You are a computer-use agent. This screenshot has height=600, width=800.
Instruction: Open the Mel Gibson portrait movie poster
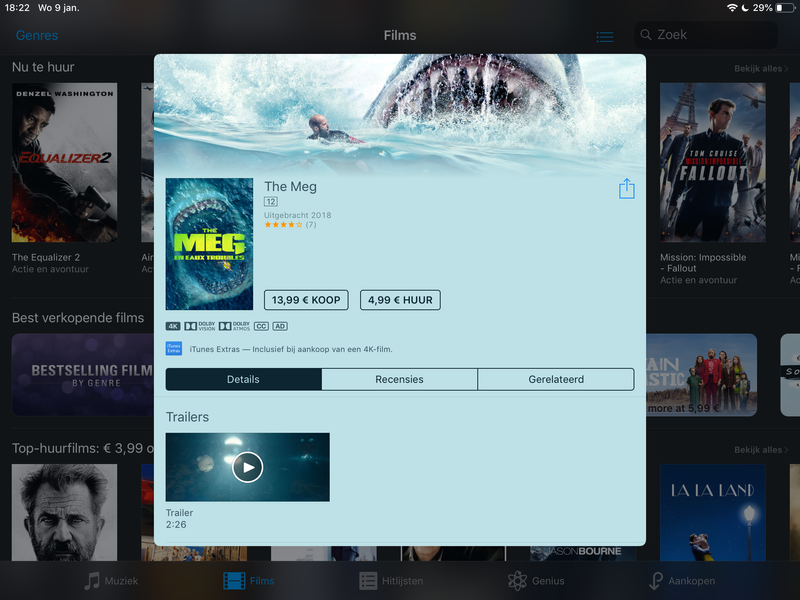(64, 512)
